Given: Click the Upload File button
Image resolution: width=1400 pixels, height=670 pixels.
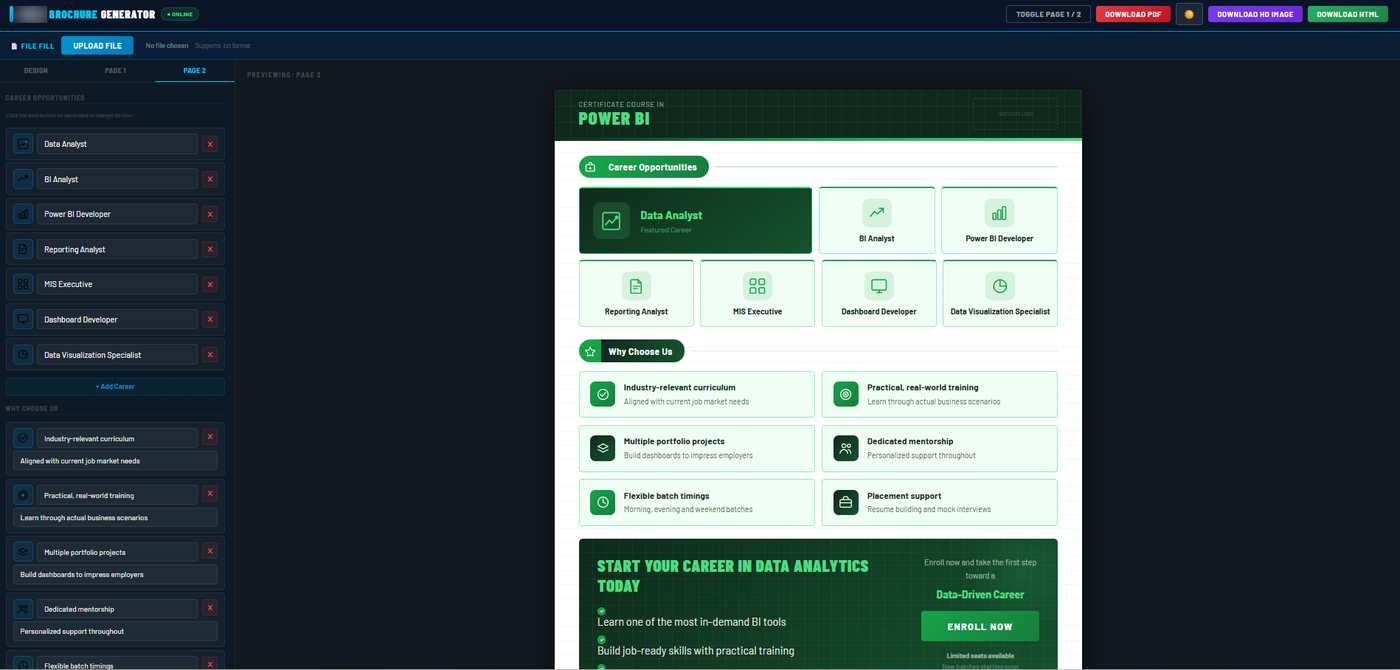Looking at the screenshot, I should click(97, 45).
